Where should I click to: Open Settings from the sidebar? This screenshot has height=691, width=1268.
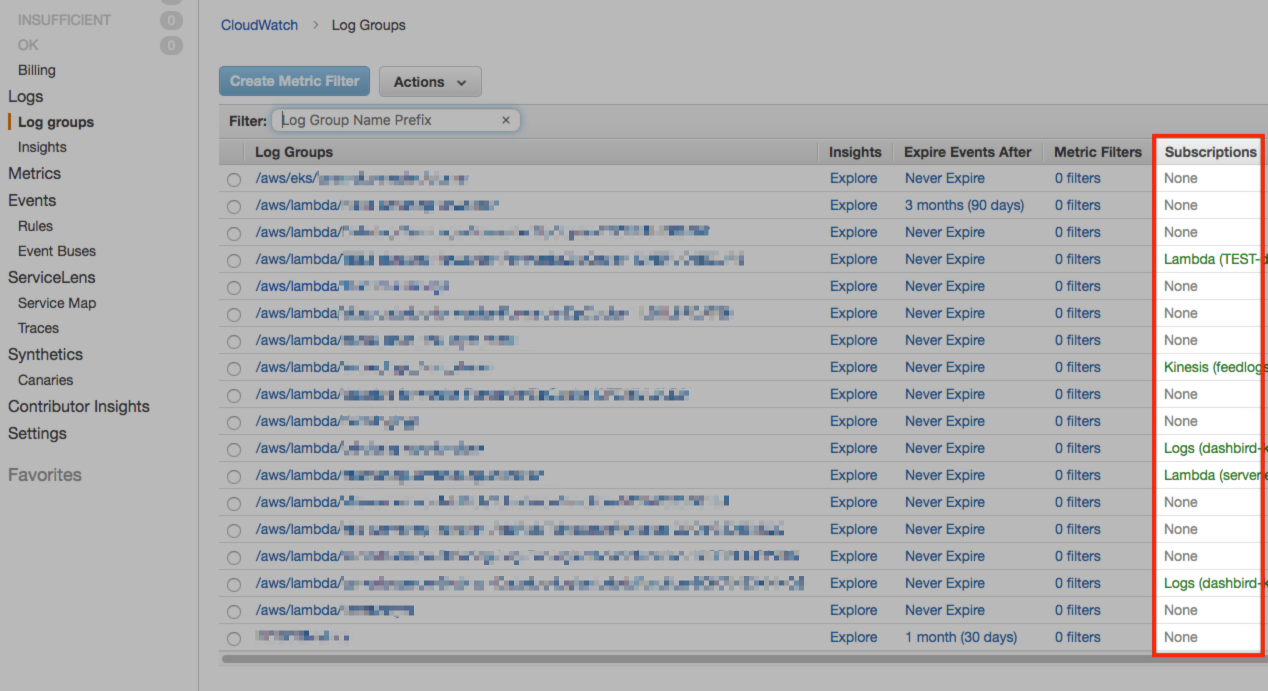tap(37, 433)
